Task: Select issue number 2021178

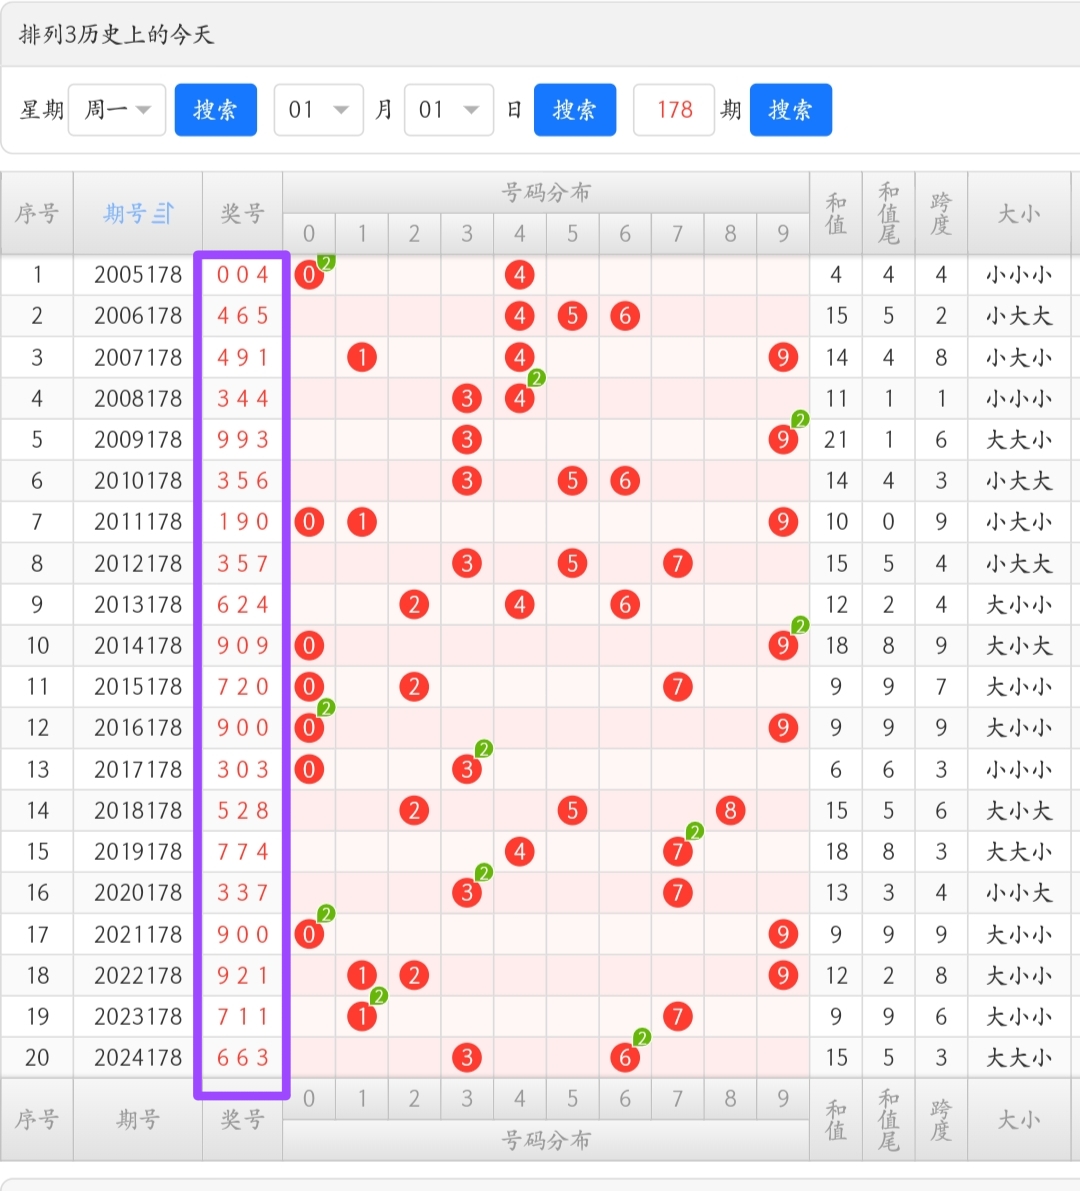Action: [x=138, y=934]
